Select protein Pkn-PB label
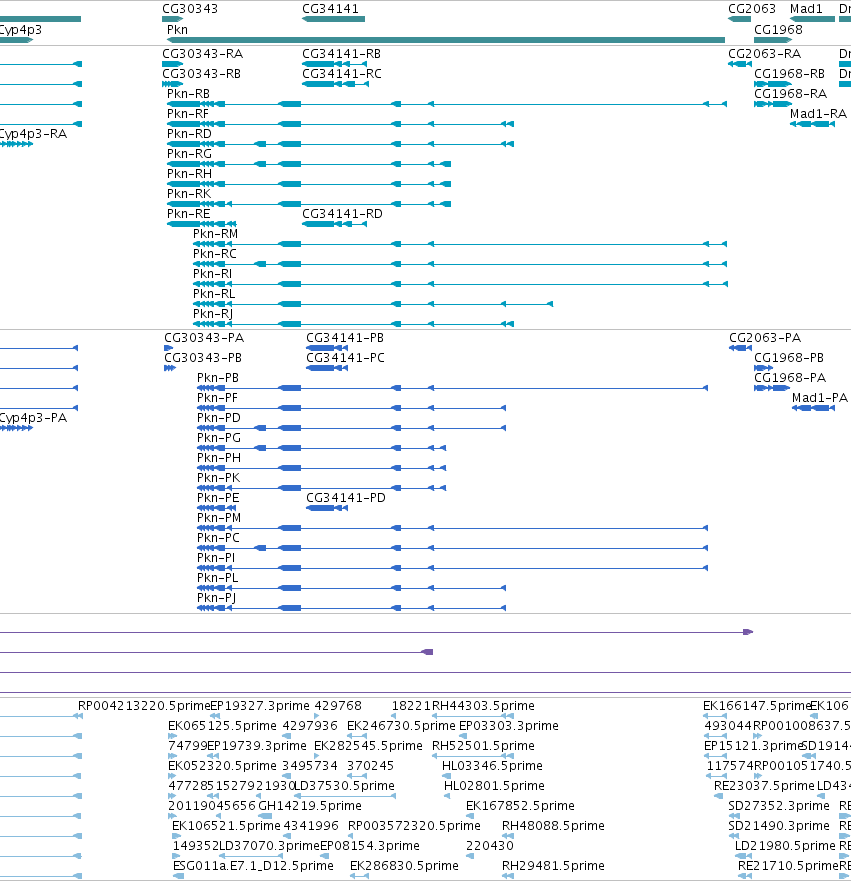This screenshot has height=881, width=851. tap(218, 378)
